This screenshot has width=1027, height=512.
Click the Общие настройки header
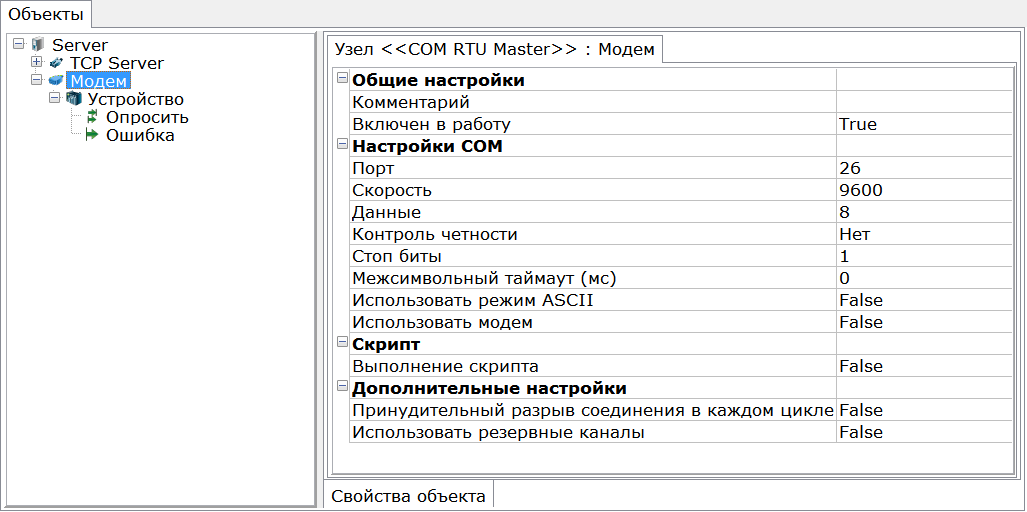point(439,81)
